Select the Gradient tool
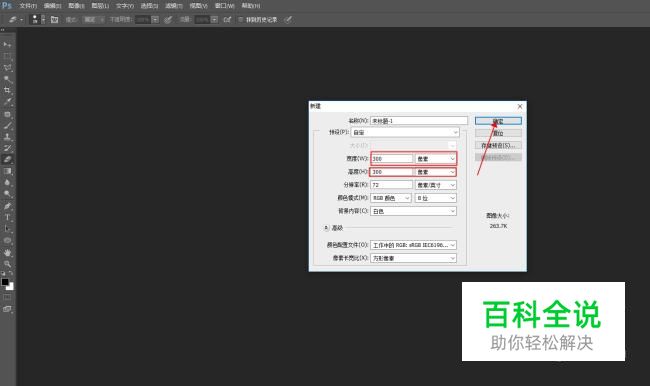The image size is (650, 386). pyautogui.click(x=7, y=171)
